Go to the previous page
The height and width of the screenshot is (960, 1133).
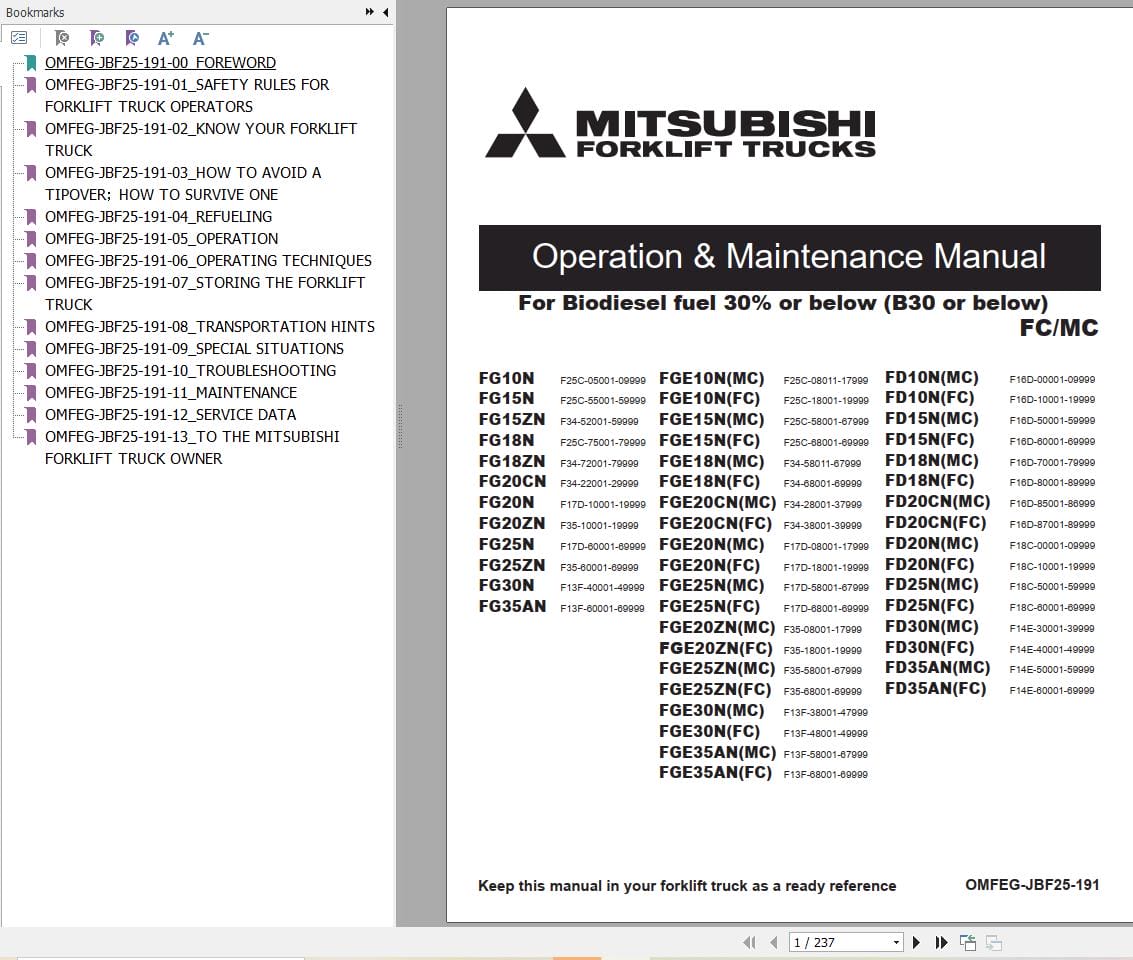(x=774, y=942)
